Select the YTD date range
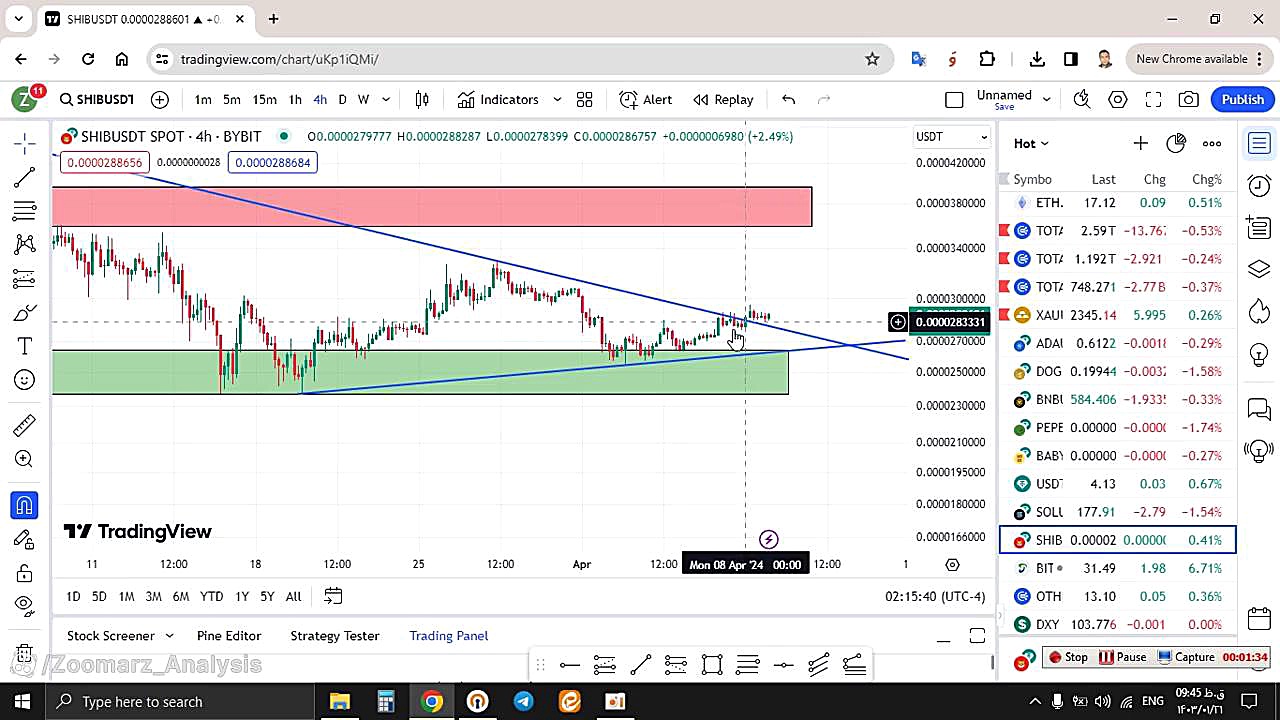Viewport: 1280px width, 720px height. click(211, 596)
